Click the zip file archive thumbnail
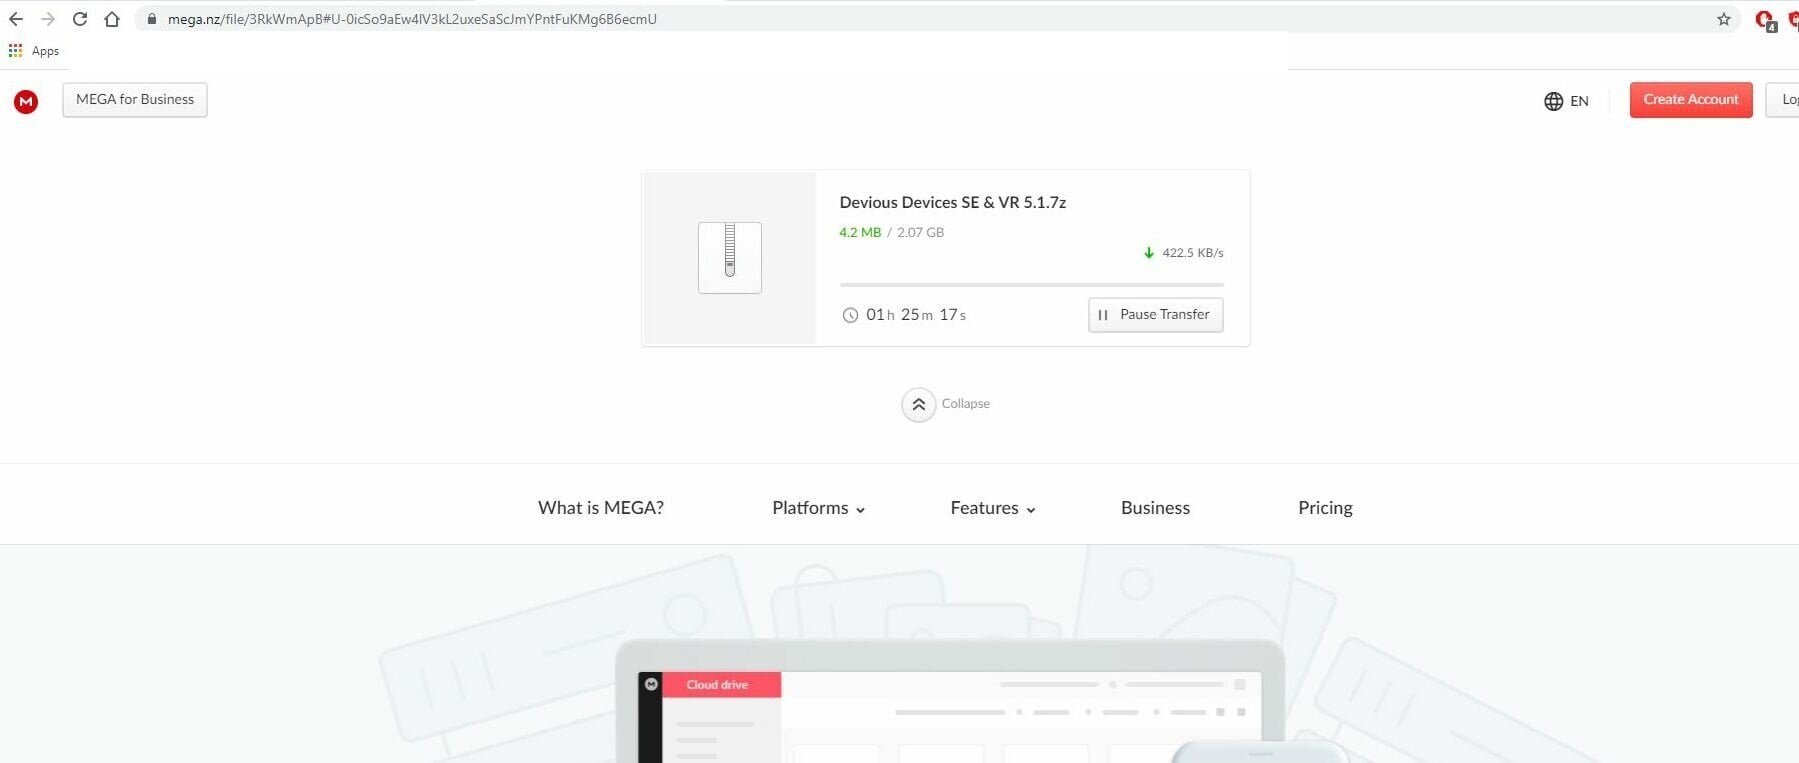This screenshot has width=1799, height=763. (x=730, y=258)
